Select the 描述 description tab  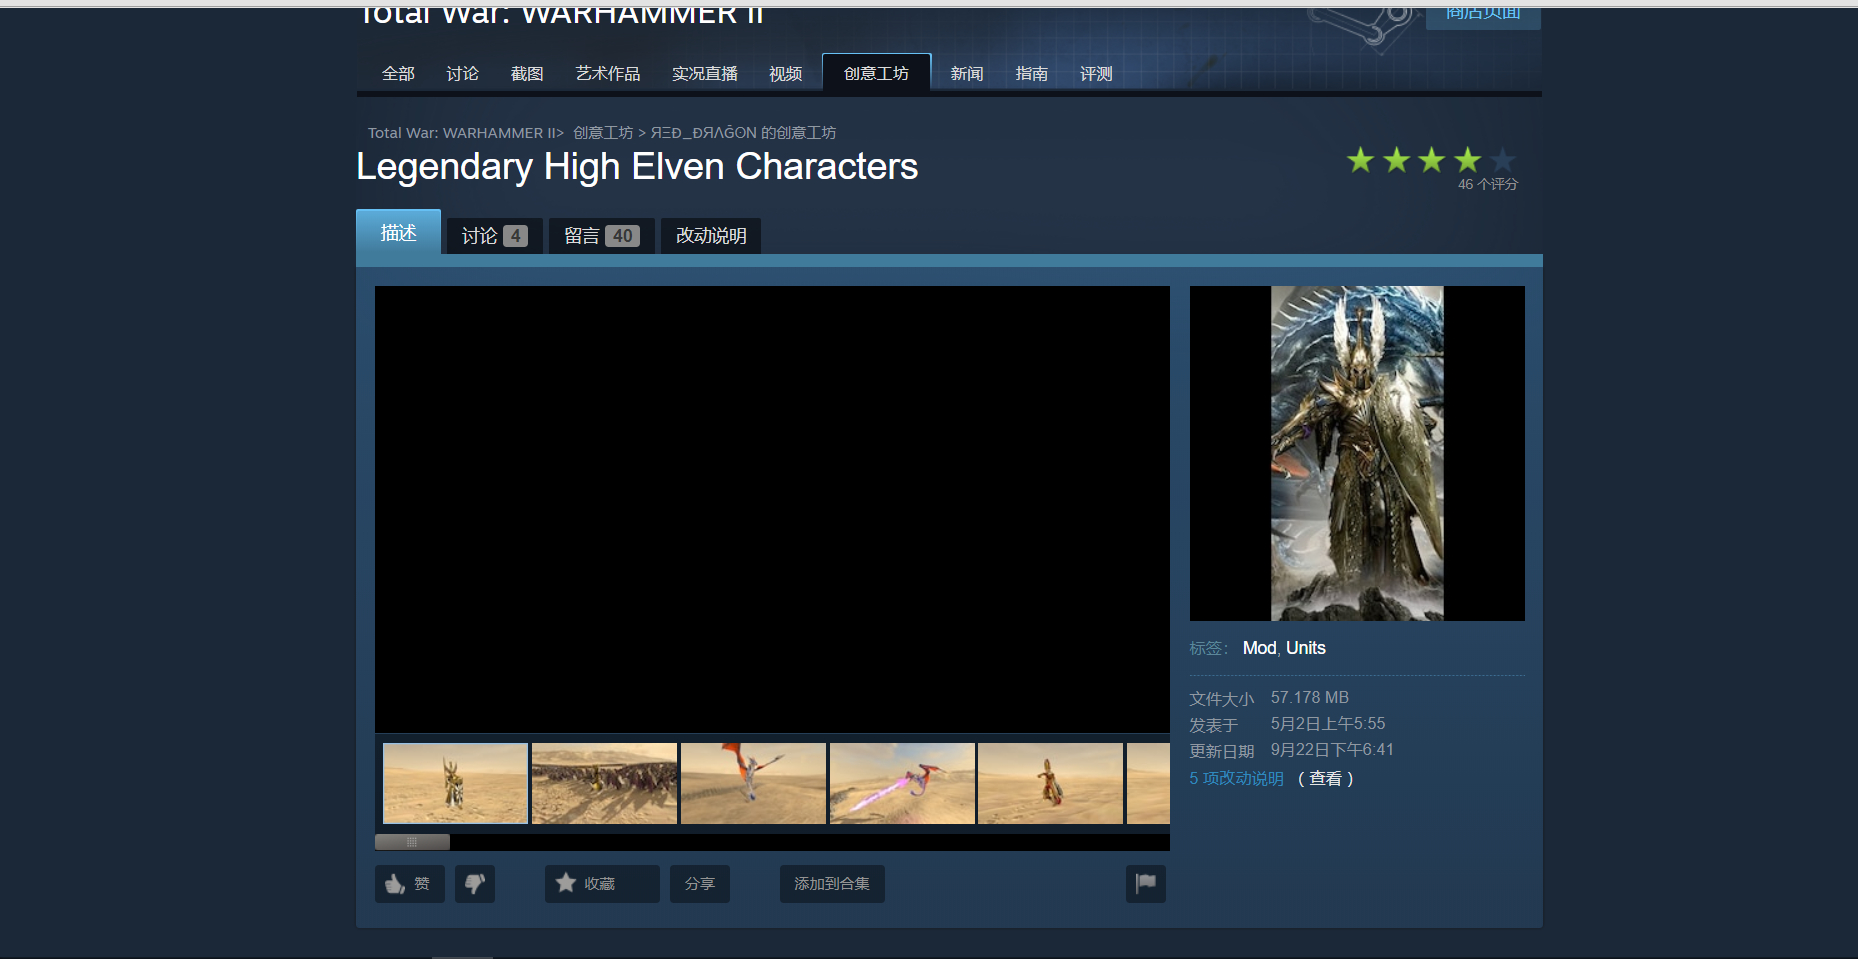coord(398,232)
